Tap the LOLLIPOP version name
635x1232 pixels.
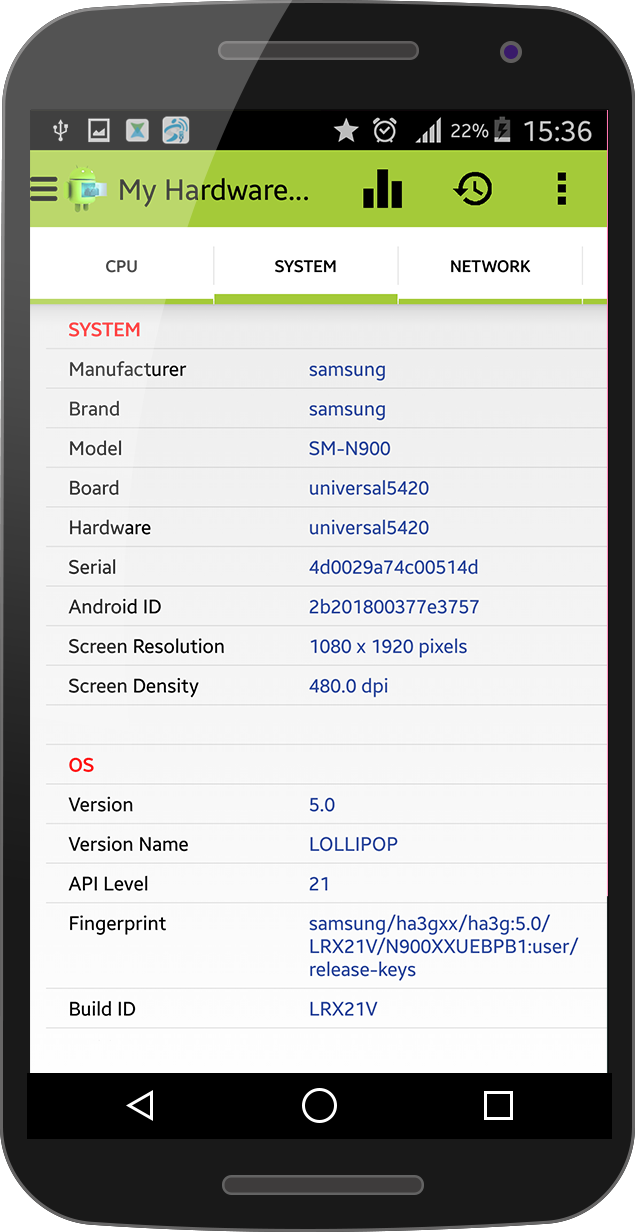click(x=353, y=844)
